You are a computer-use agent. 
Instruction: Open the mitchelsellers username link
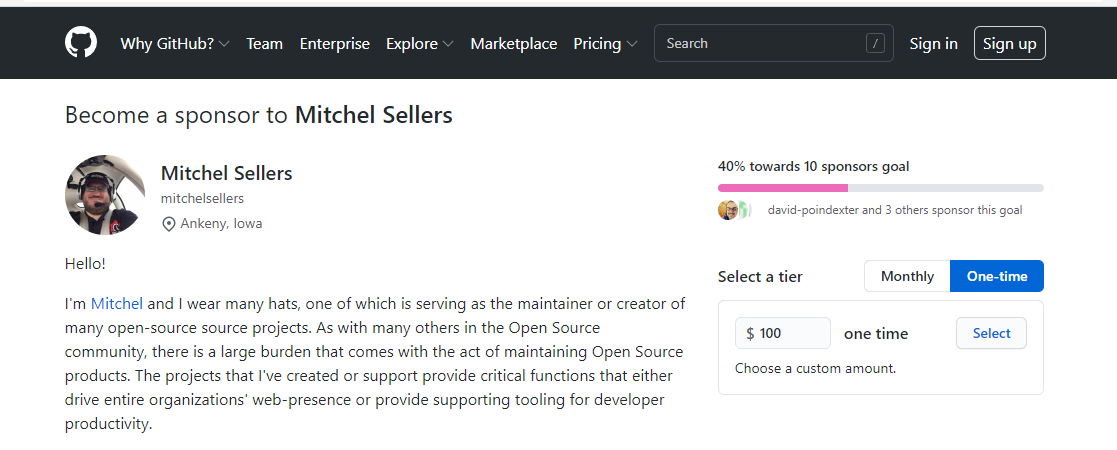[x=202, y=199]
